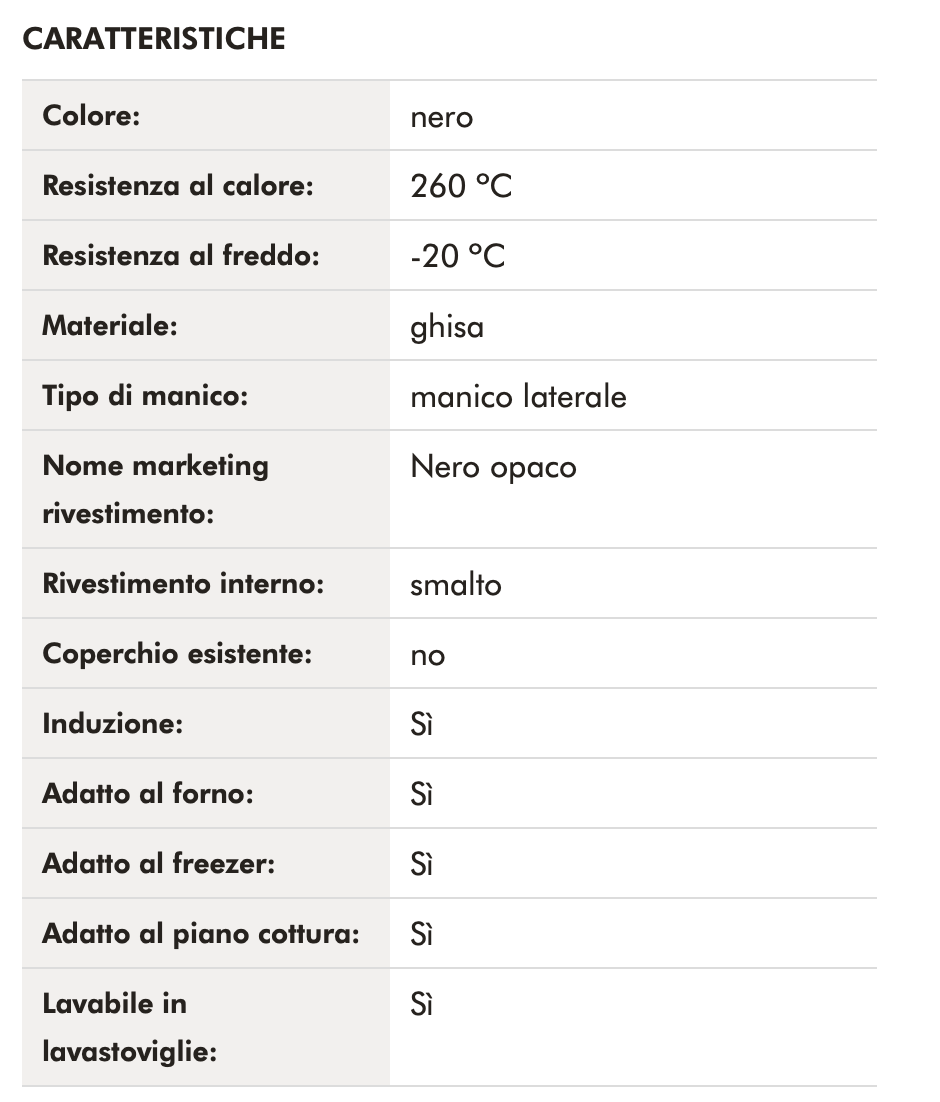Click the "Adatto al piano cottura:" label
The width and height of the screenshot is (940, 1102).
pyautogui.click(x=200, y=934)
